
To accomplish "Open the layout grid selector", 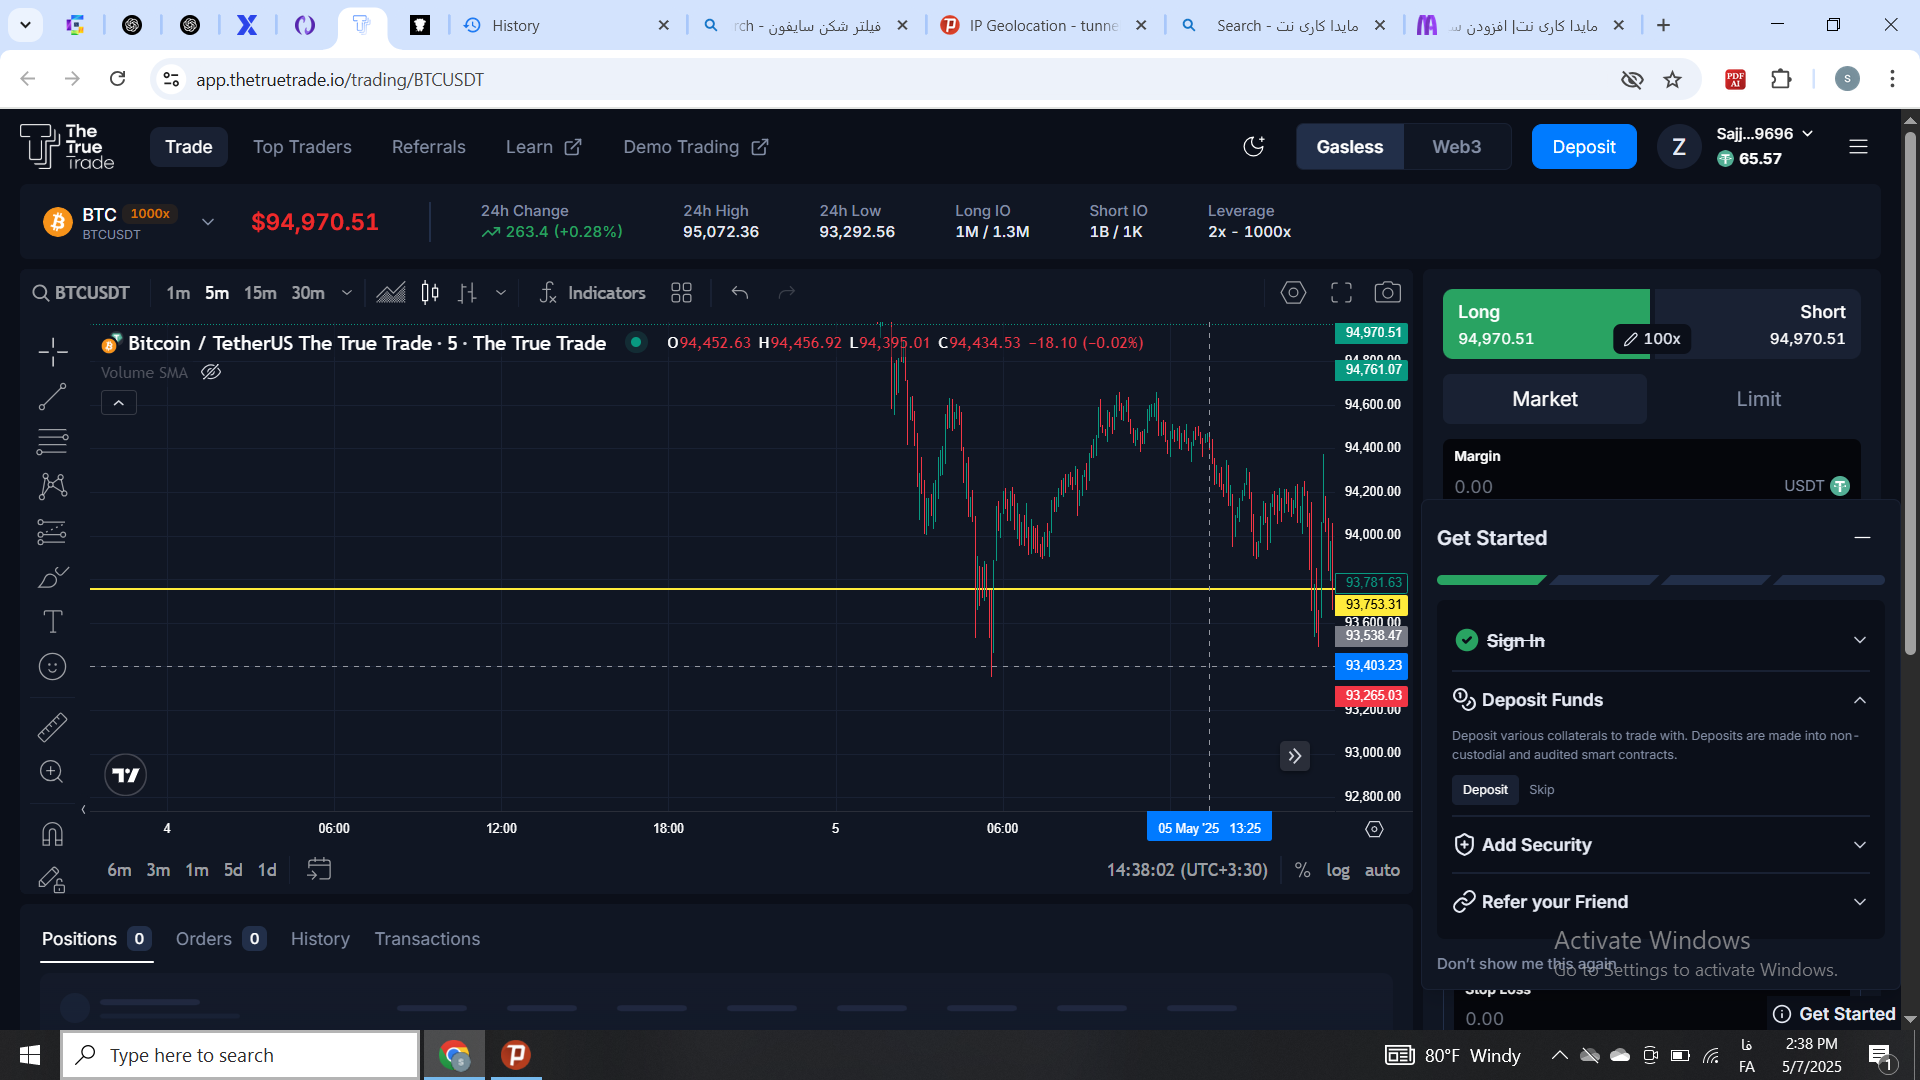I will 681,292.
